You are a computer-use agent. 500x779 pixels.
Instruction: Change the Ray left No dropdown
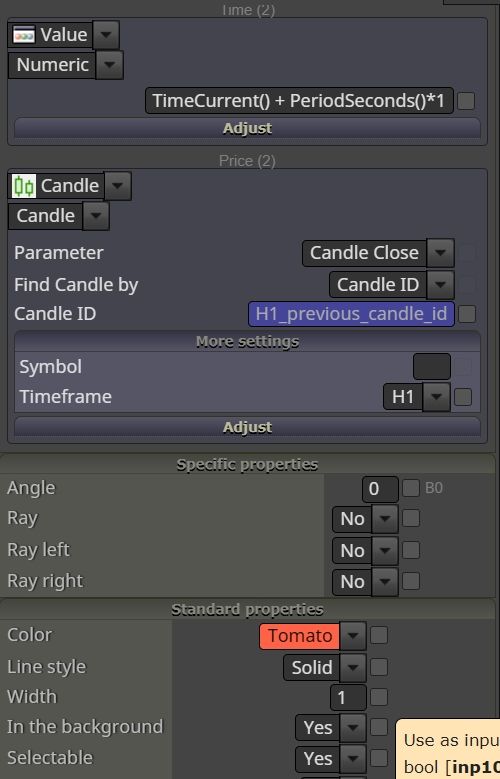click(x=385, y=550)
